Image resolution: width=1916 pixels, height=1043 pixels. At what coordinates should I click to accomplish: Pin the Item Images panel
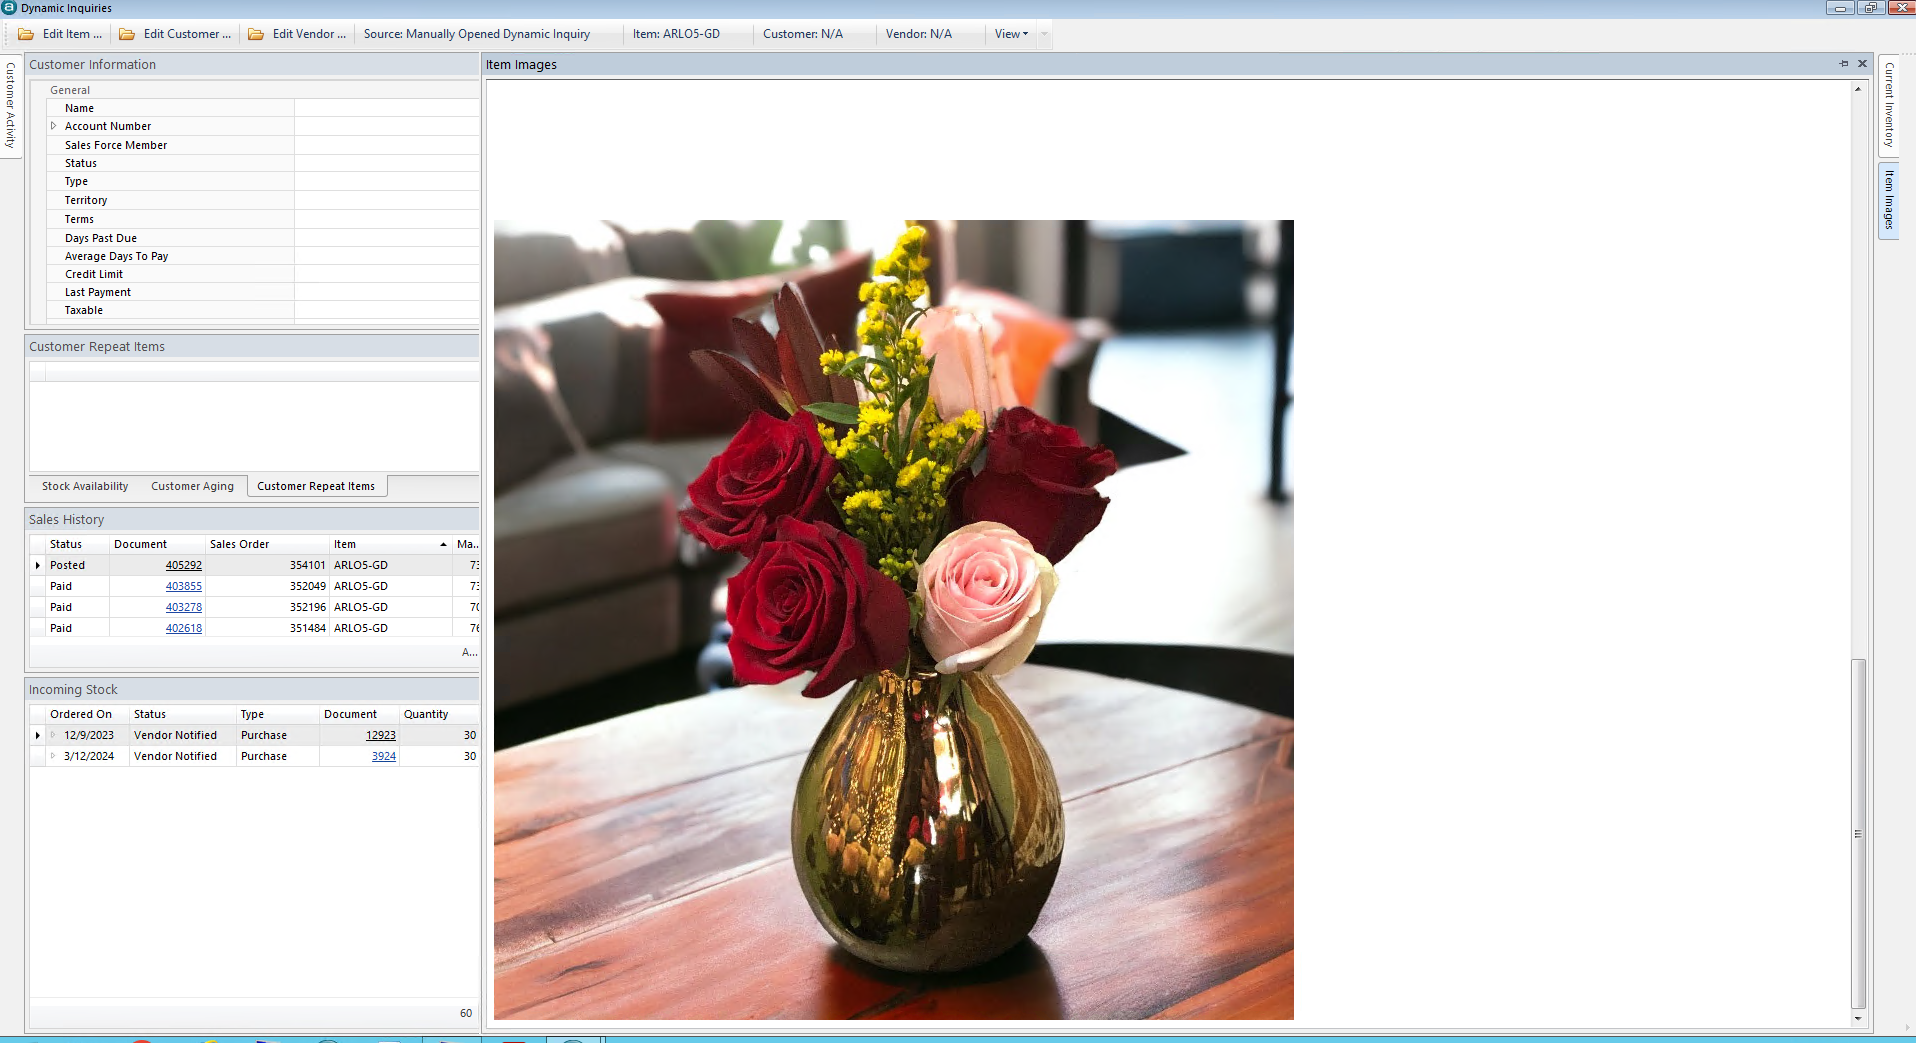[x=1844, y=64]
